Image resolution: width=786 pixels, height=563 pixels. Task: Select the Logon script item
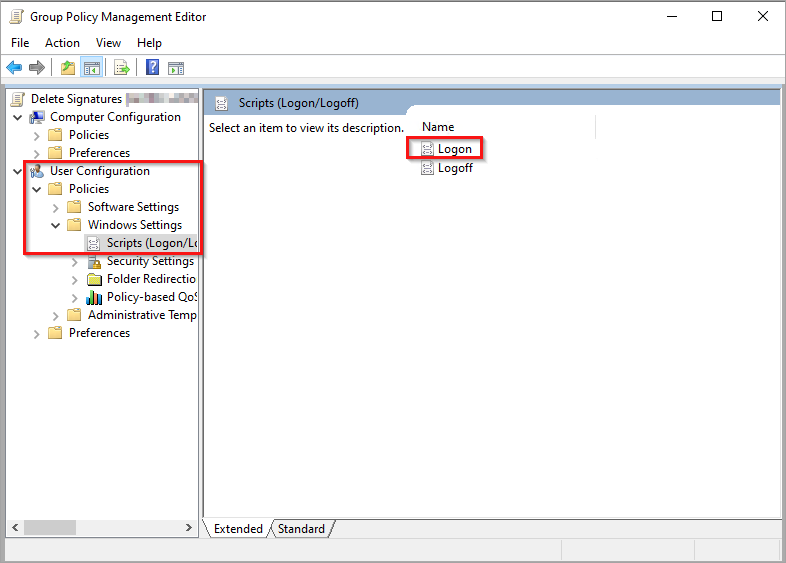(x=454, y=149)
